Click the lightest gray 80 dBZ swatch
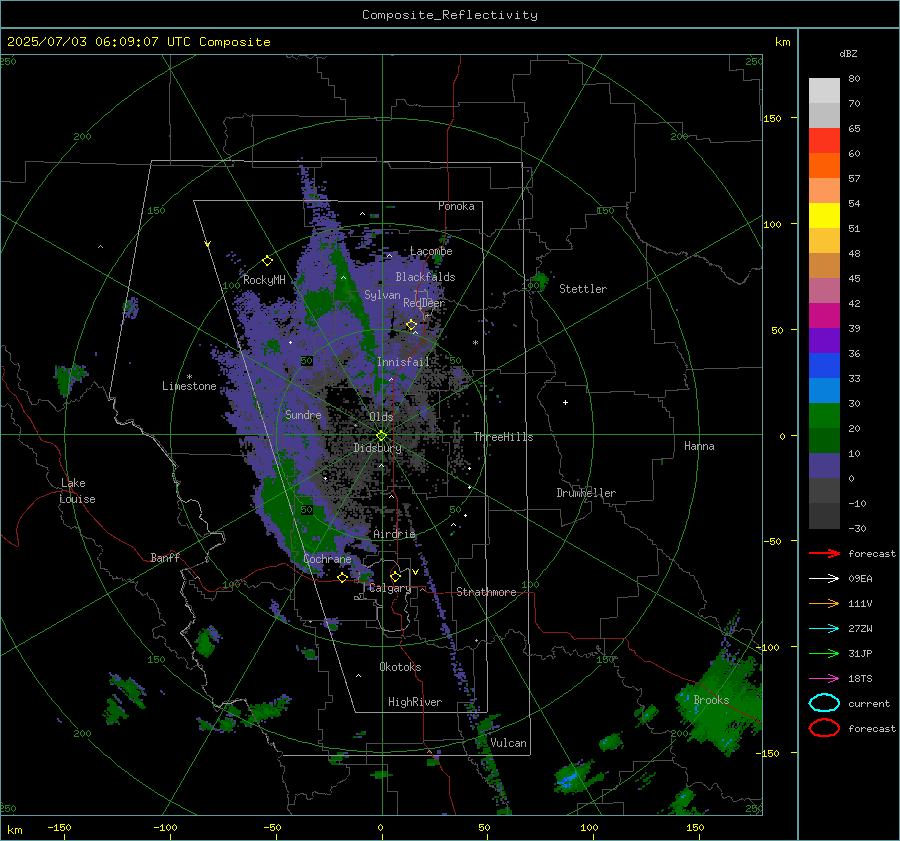 click(x=824, y=90)
